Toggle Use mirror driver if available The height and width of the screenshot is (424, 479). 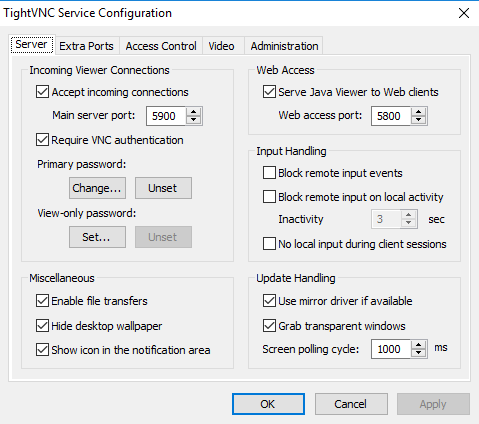click(x=269, y=301)
